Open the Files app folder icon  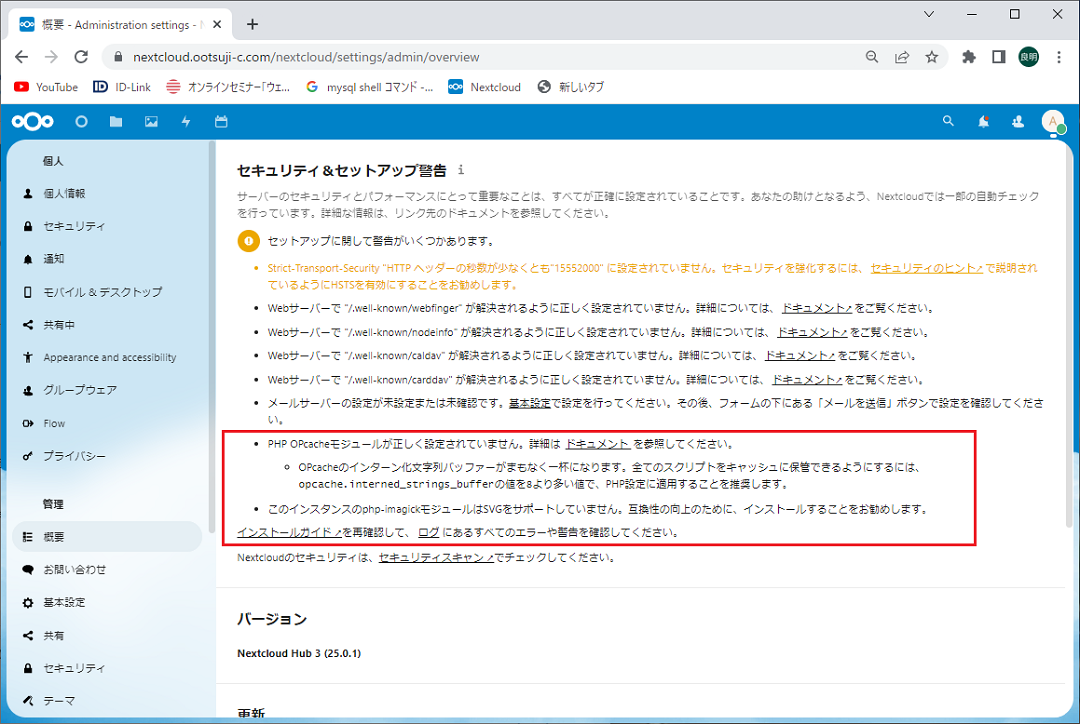116,122
